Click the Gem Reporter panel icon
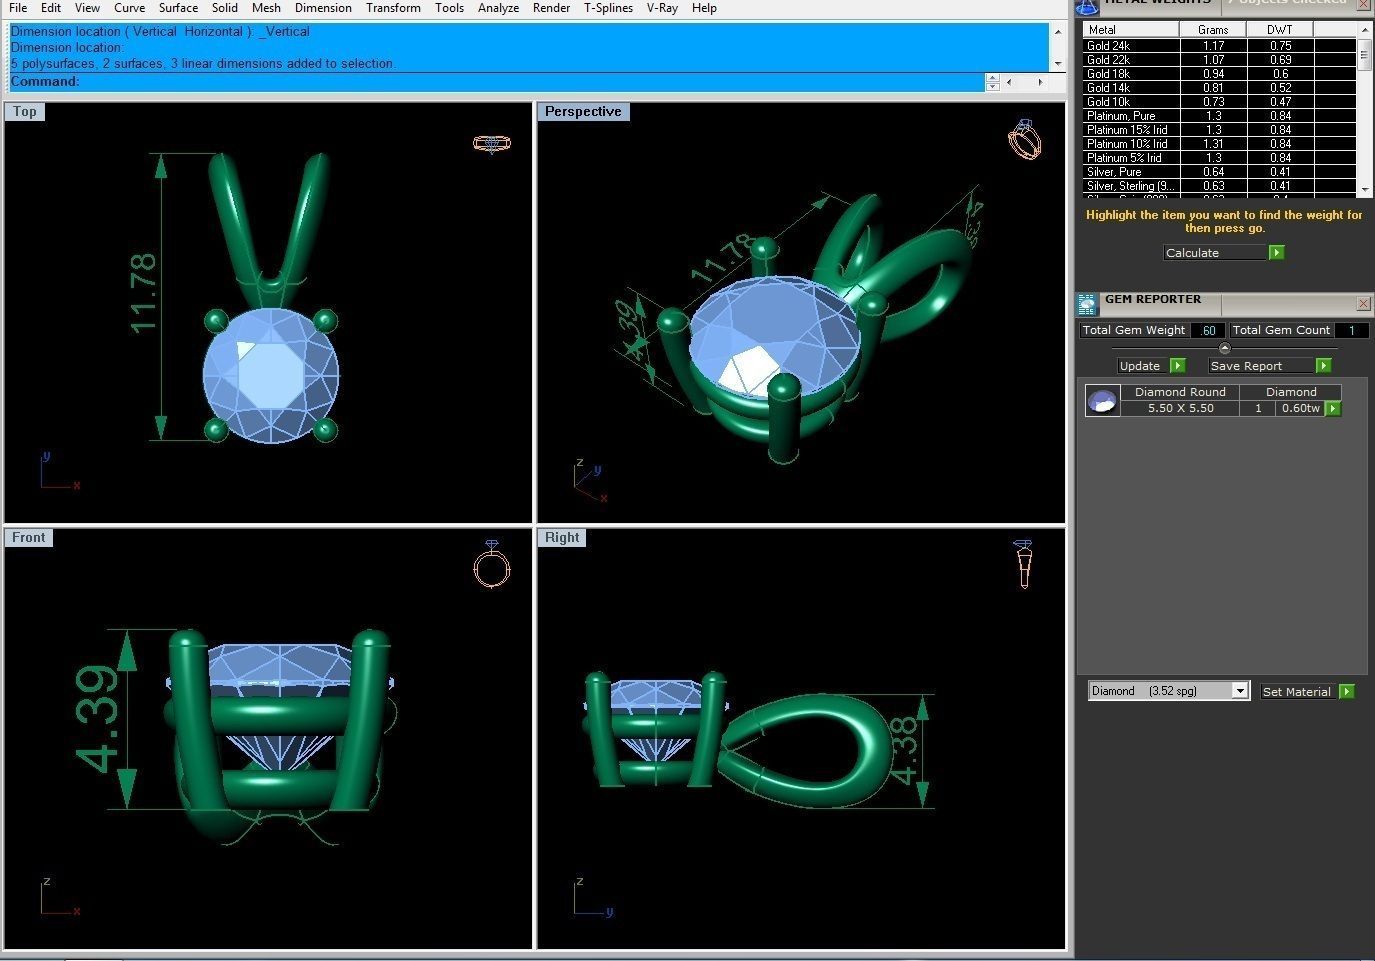The height and width of the screenshot is (961, 1375). (1087, 304)
